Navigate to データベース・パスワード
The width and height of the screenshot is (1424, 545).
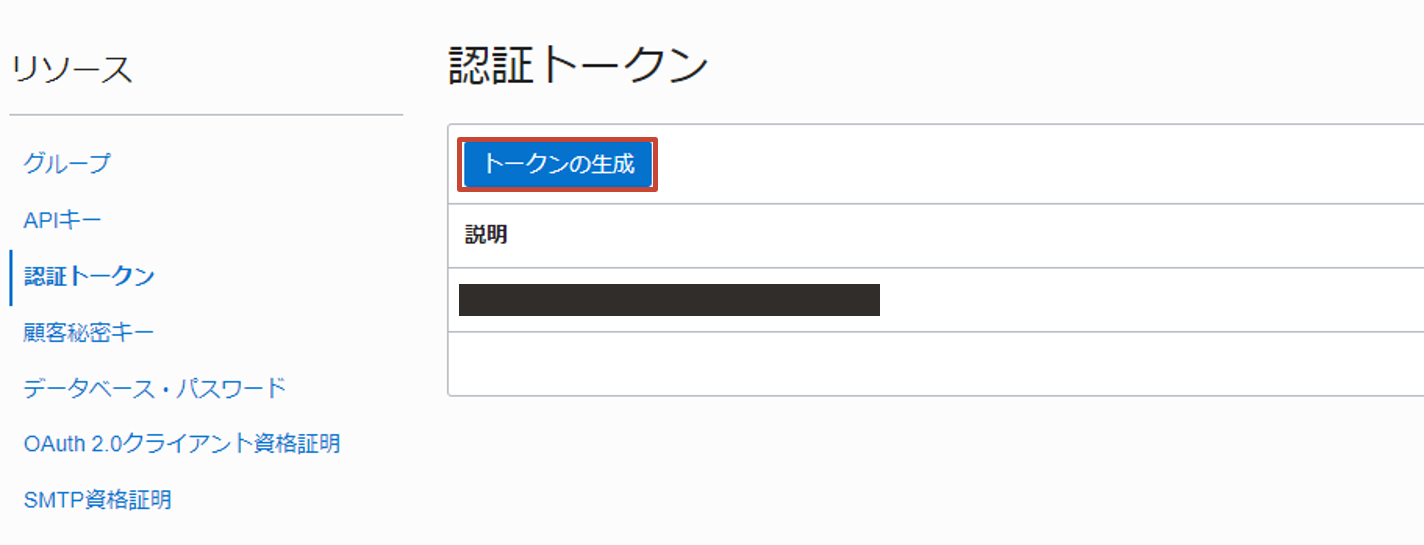coord(155,388)
